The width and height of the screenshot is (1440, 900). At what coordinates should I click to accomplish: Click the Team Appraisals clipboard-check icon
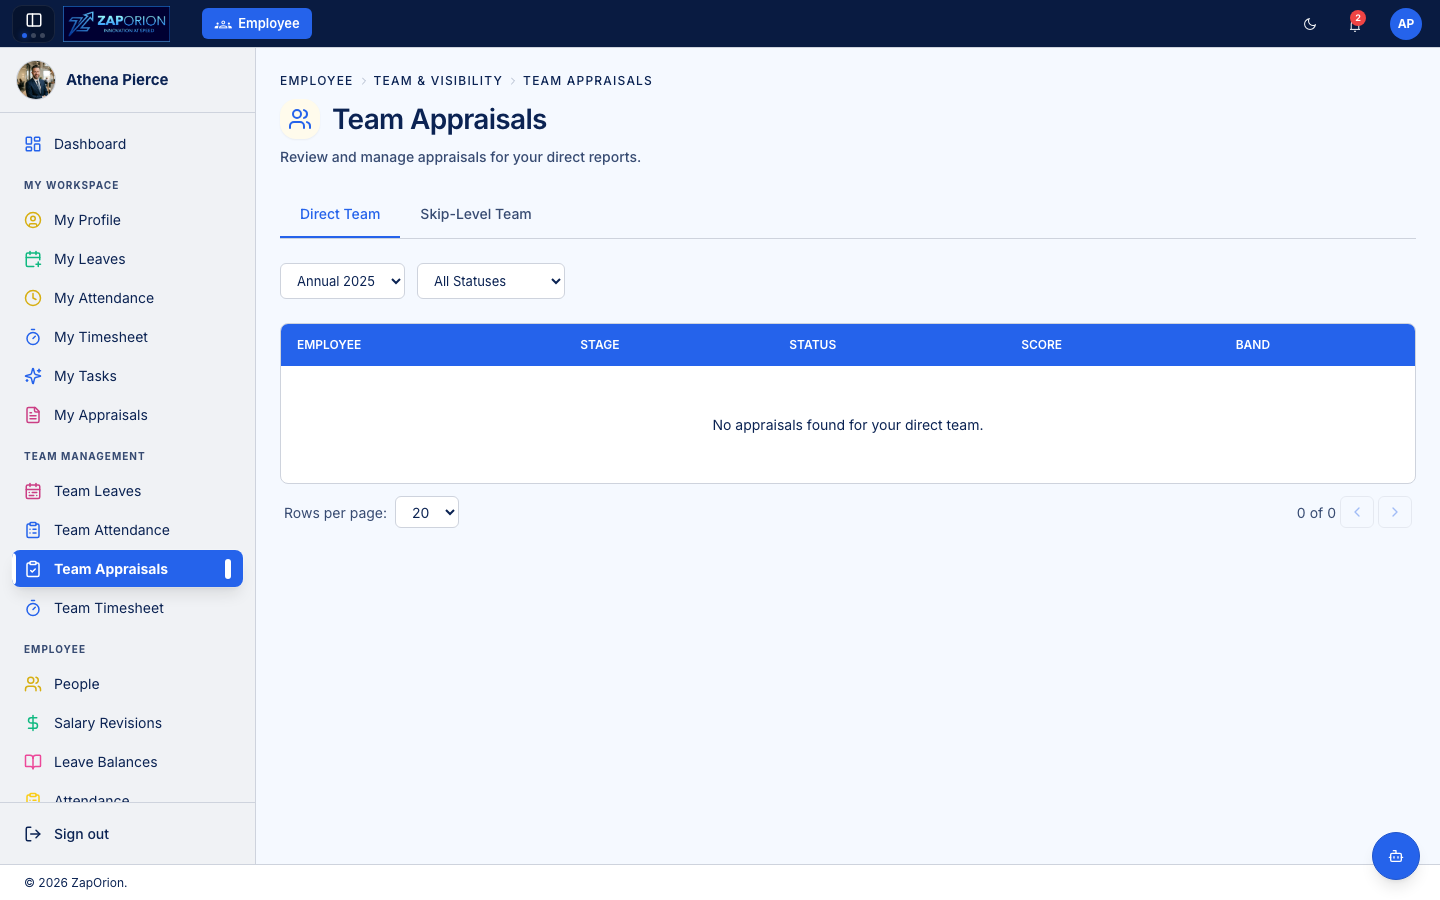33,569
